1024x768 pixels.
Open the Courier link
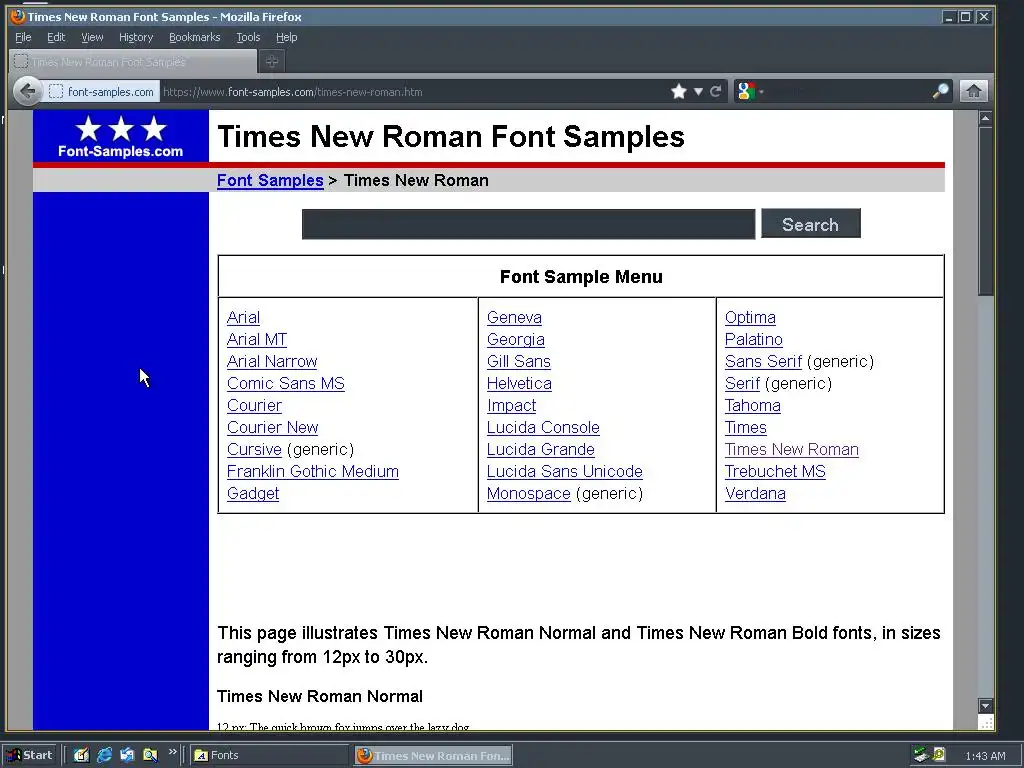point(255,406)
